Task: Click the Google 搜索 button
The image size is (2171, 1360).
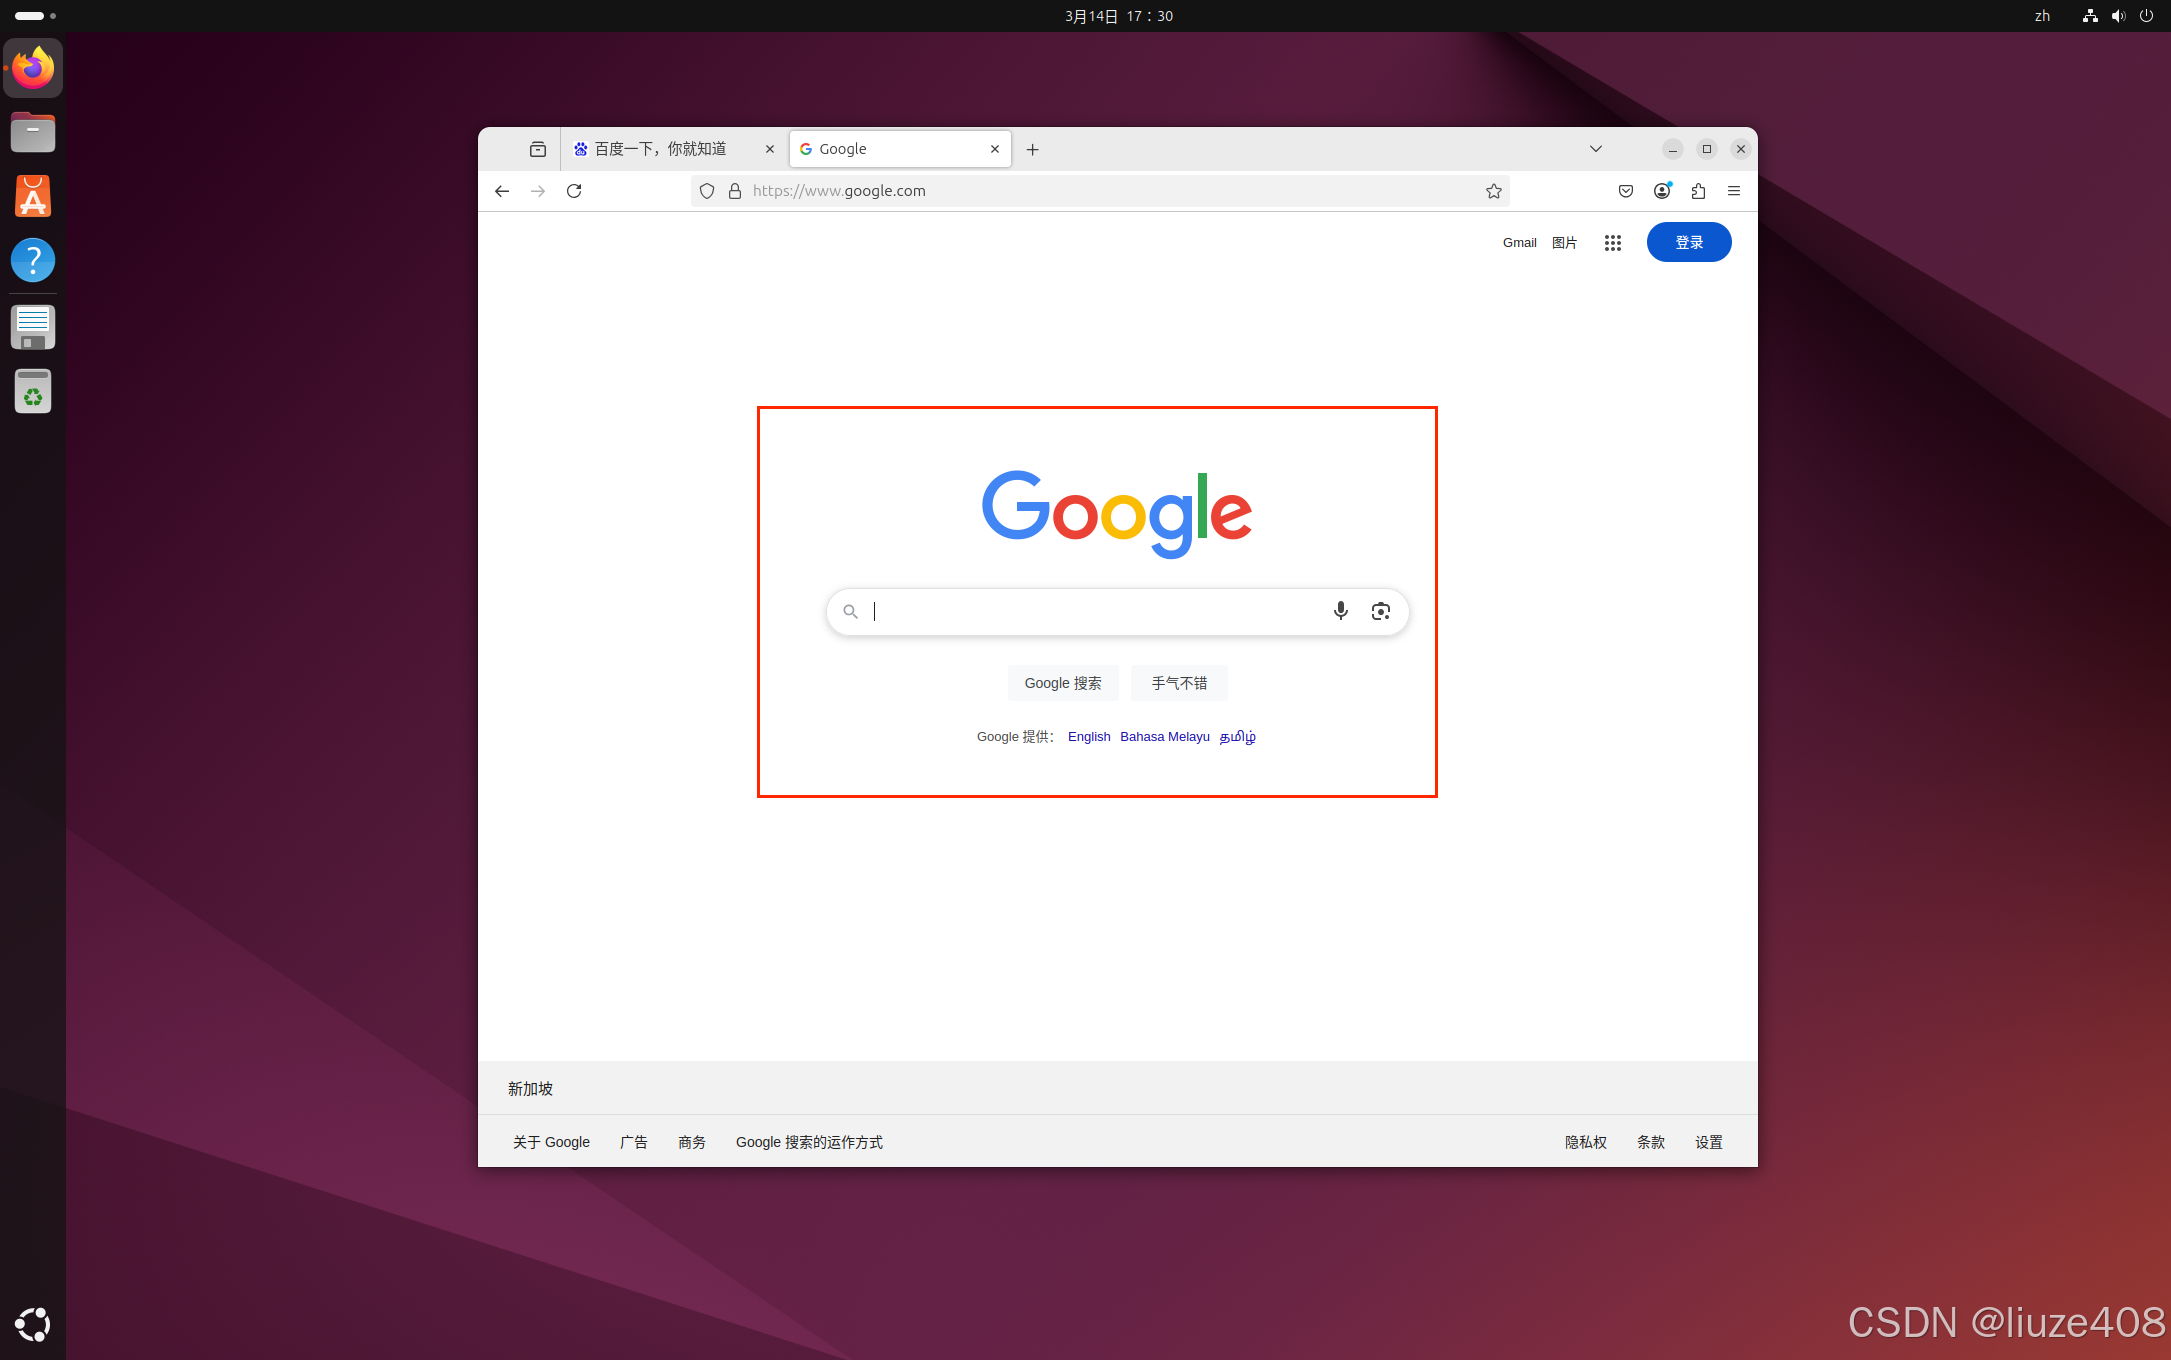Action: [x=1062, y=683]
